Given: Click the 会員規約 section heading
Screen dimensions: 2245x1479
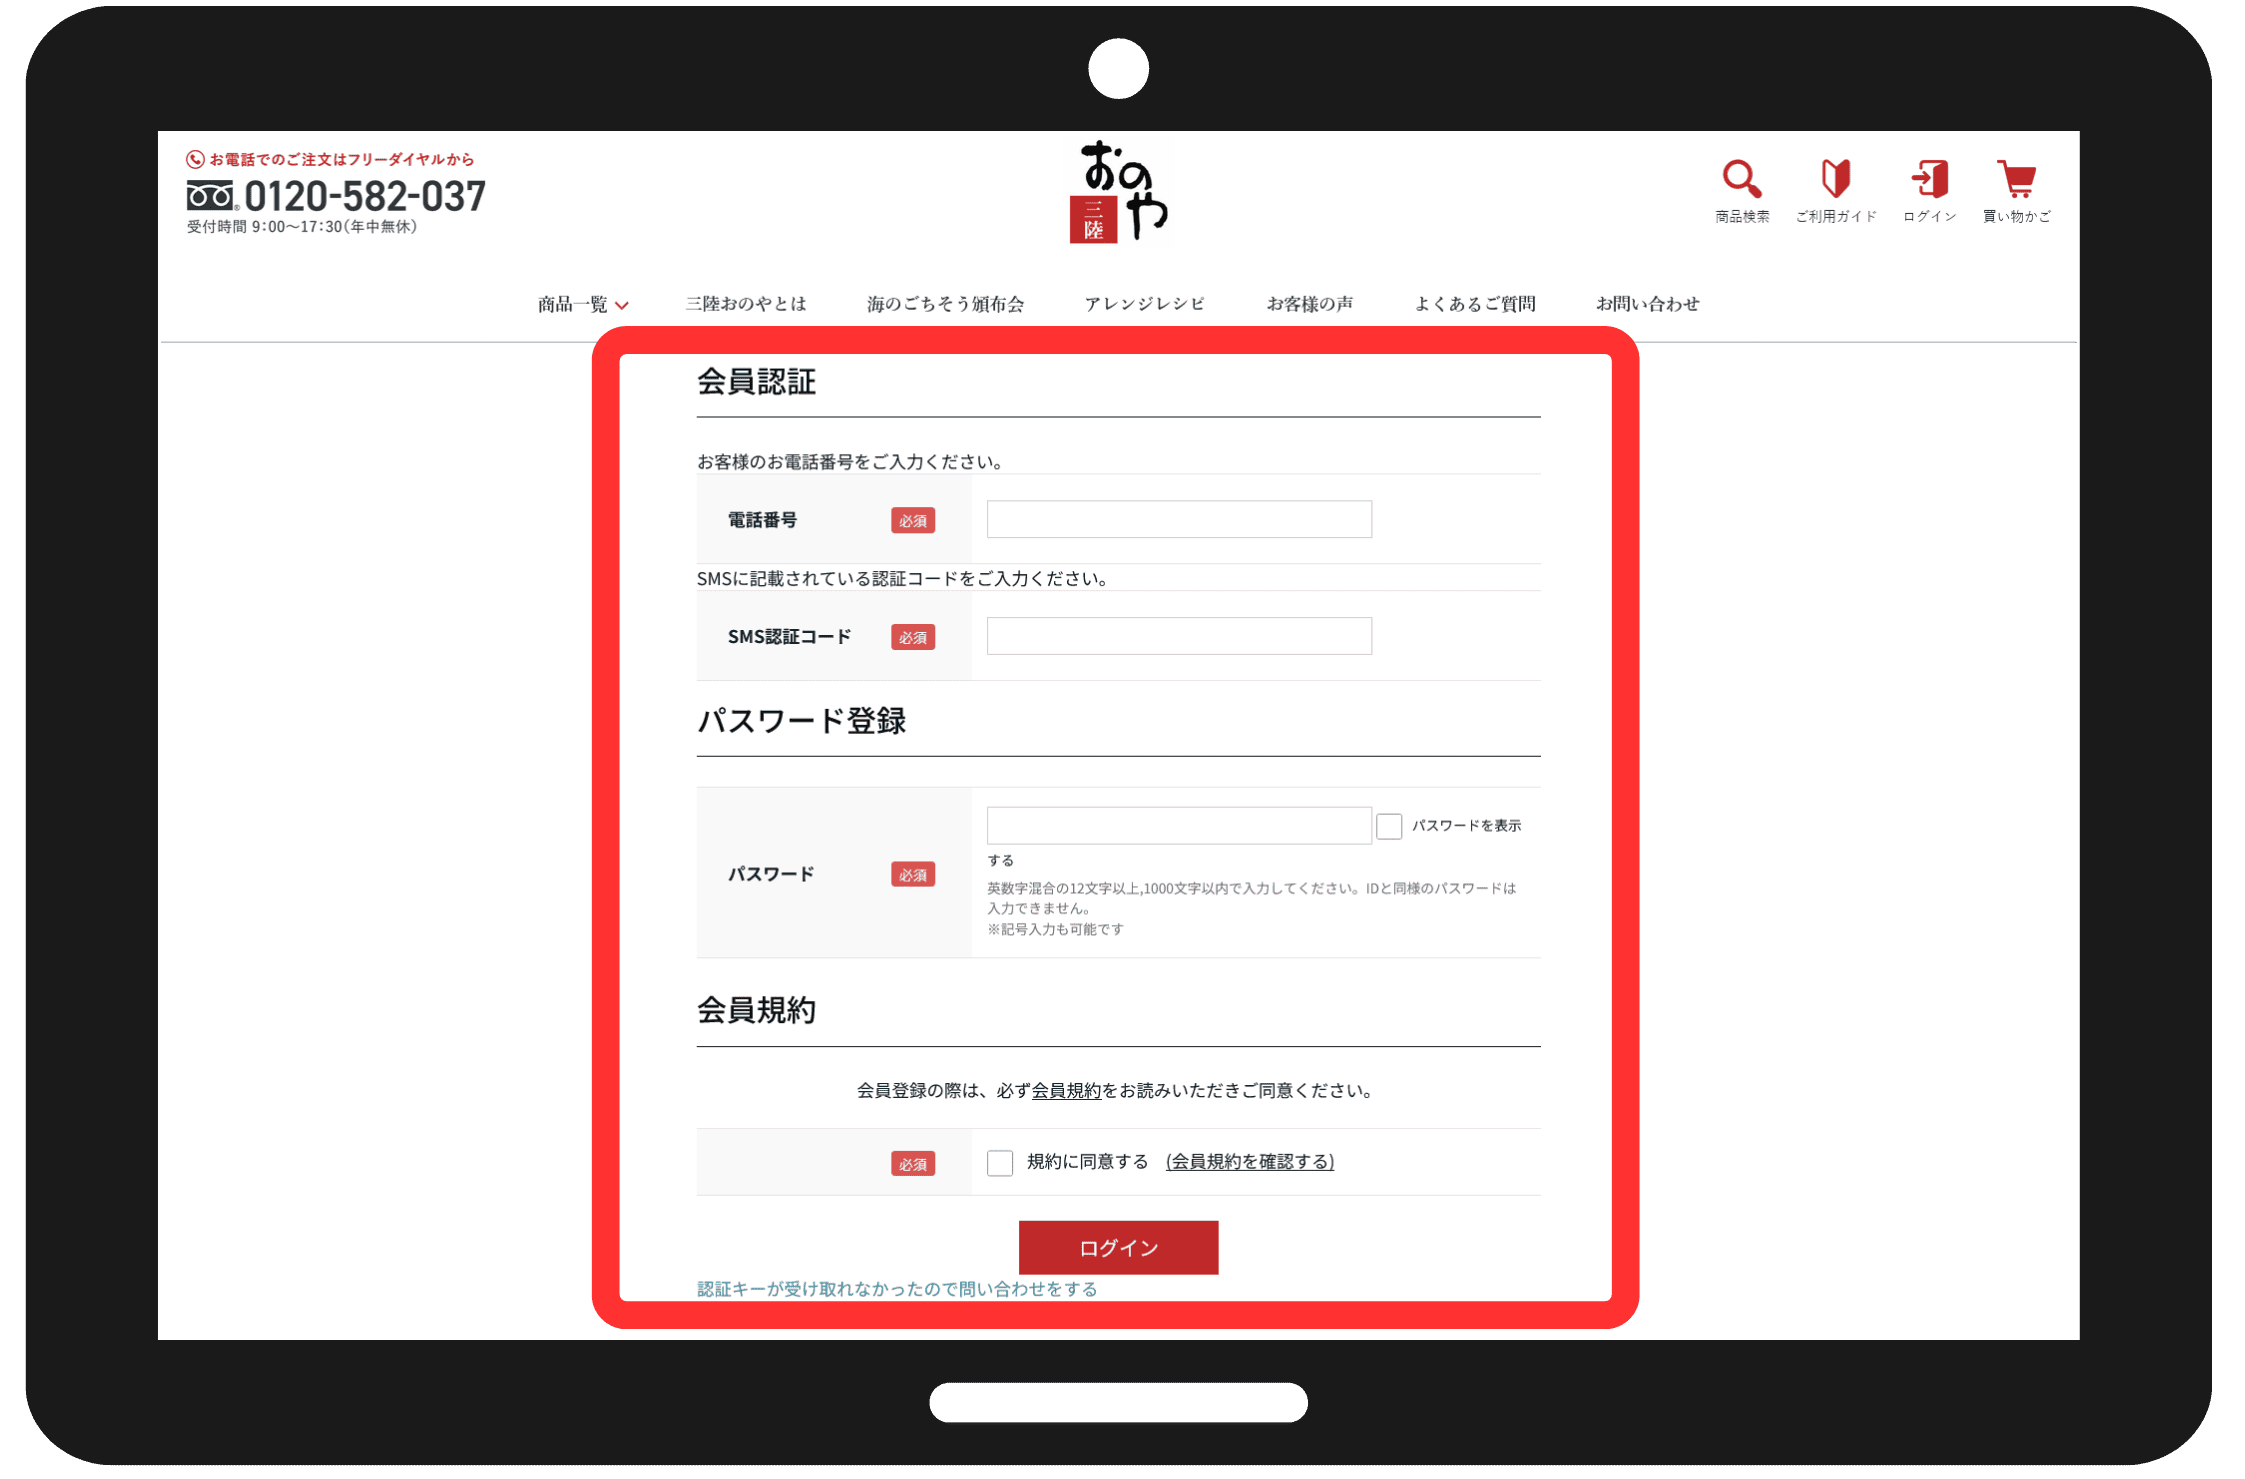Looking at the screenshot, I should (x=757, y=1011).
